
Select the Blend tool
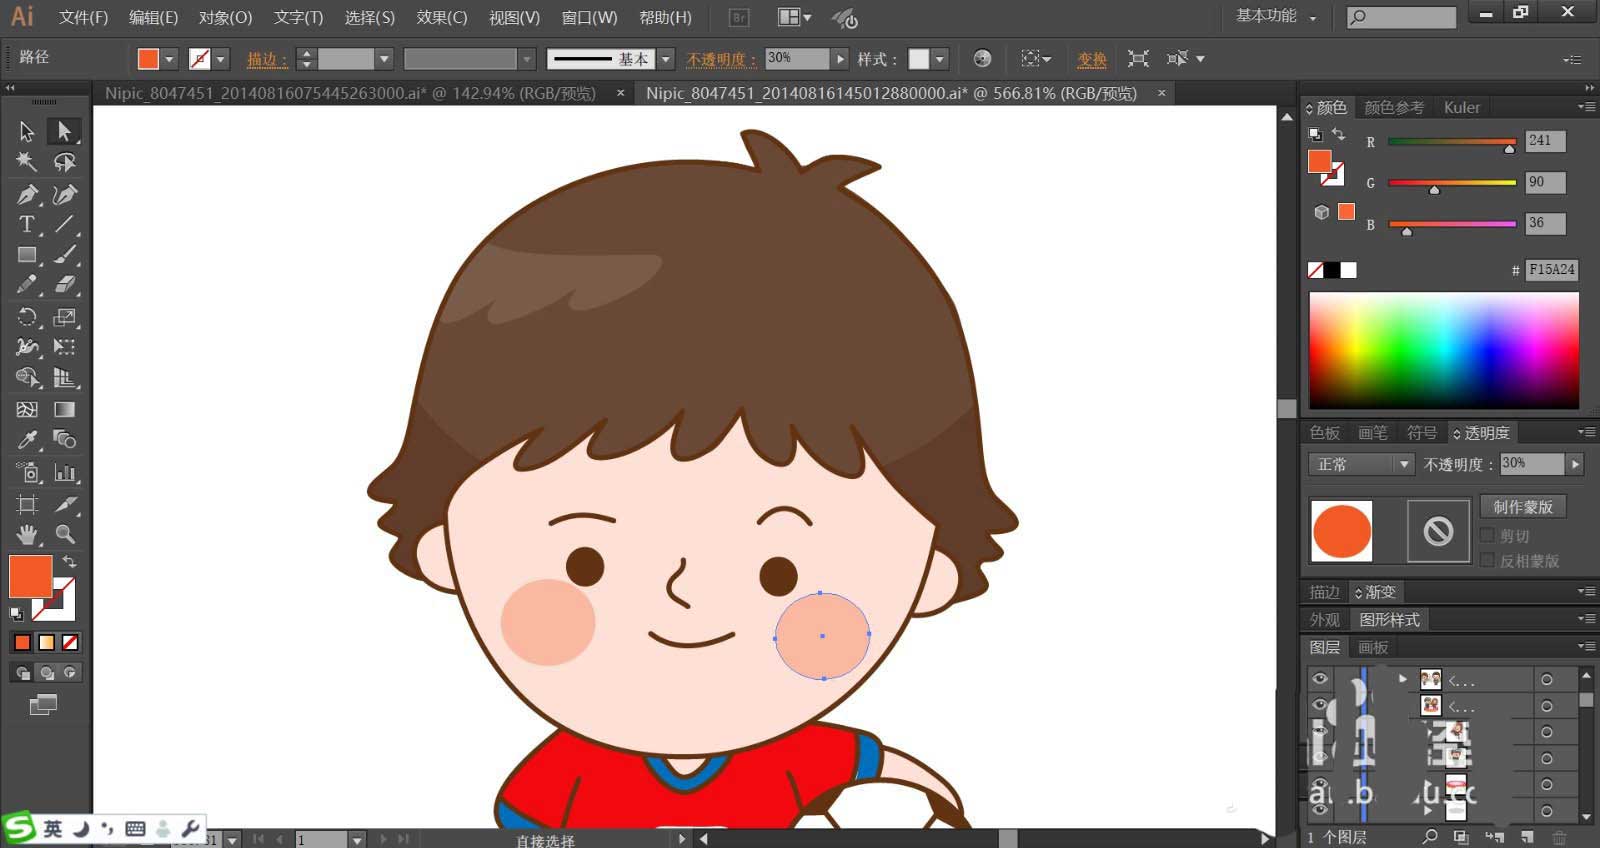(x=65, y=440)
